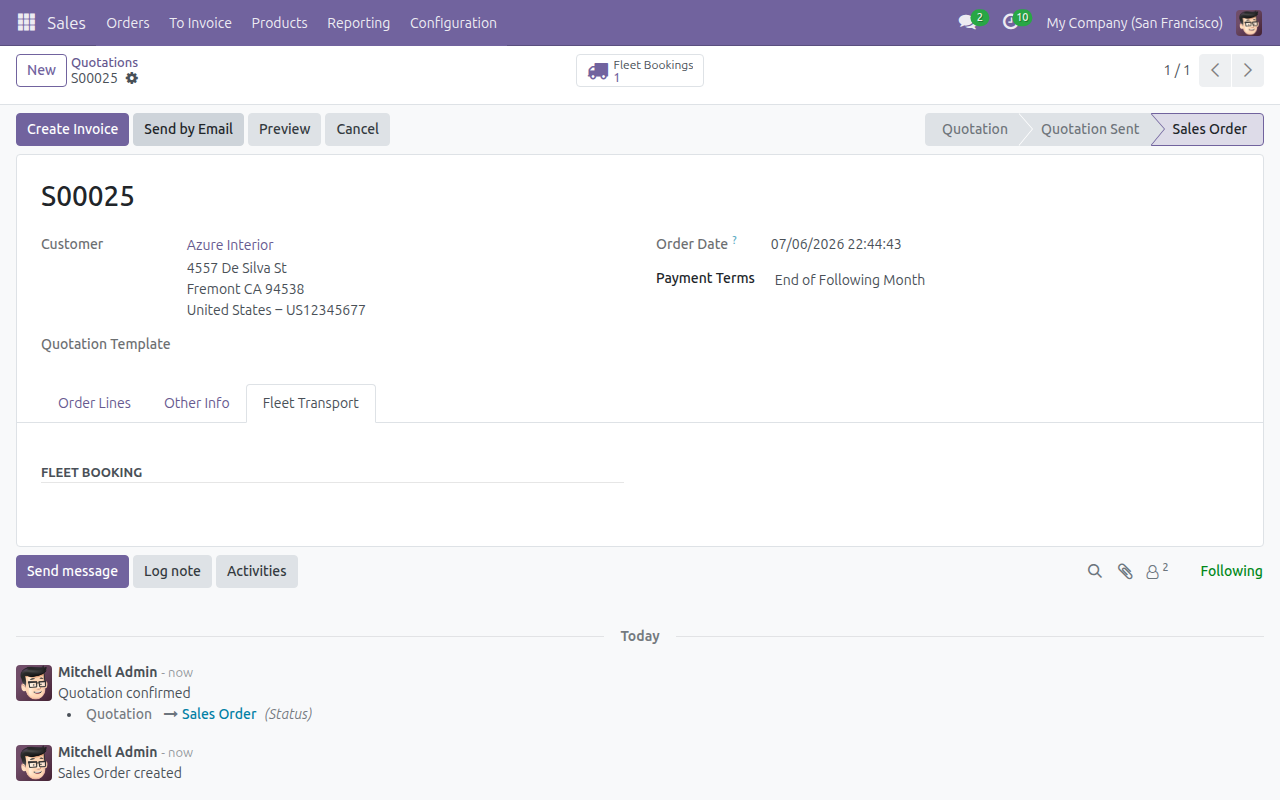
Task: Click the Log note button
Action: tap(172, 571)
